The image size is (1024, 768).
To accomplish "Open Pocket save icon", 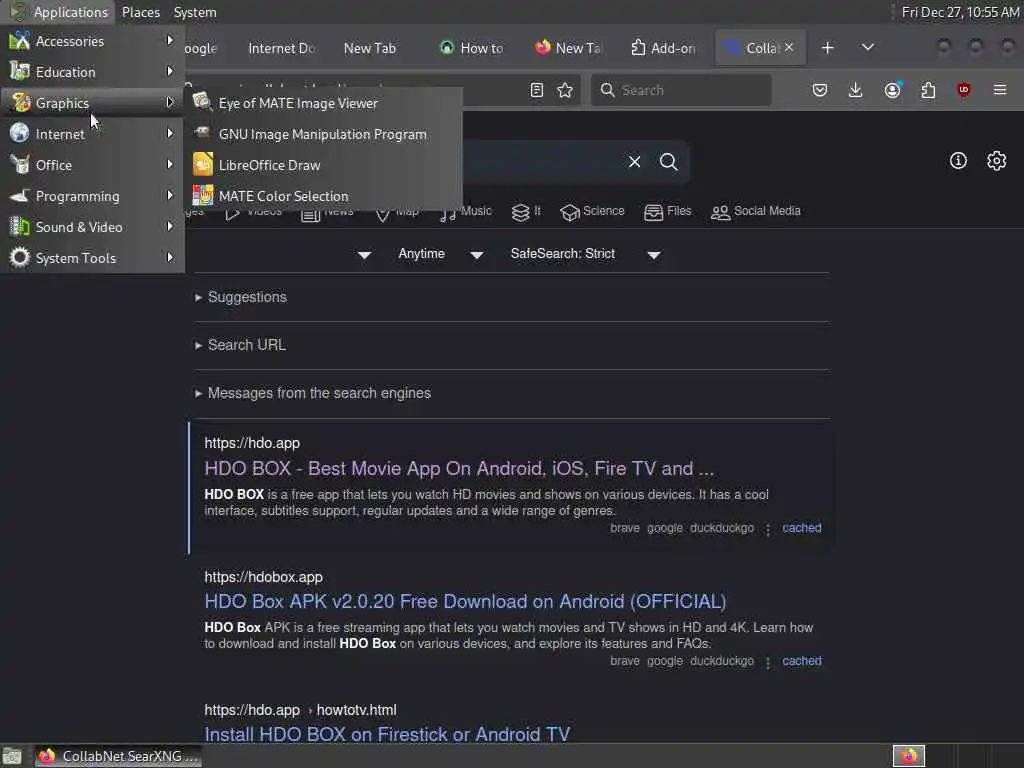I will pos(820,90).
